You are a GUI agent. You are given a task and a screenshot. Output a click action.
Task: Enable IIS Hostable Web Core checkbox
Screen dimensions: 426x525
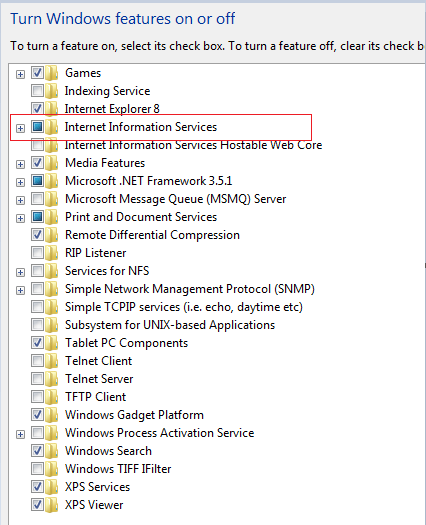pos(37,145)
